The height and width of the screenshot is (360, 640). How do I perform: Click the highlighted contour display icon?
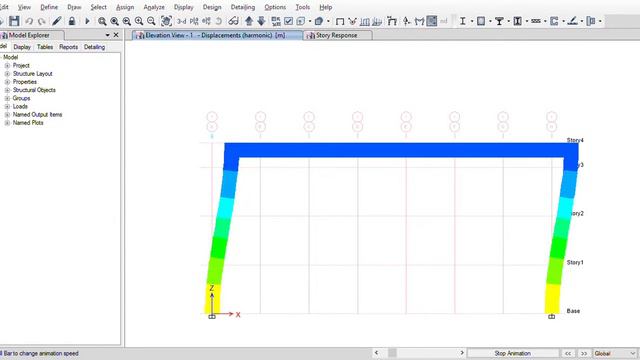pyautogui.click(x=431, y=21)
